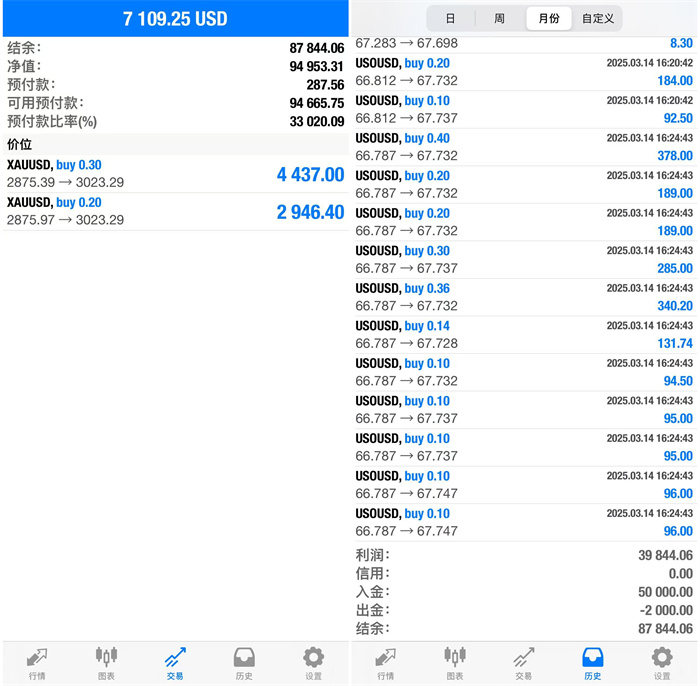
Task: Open the XAUUSD buy 0.30 position
Action: (175, 174)
